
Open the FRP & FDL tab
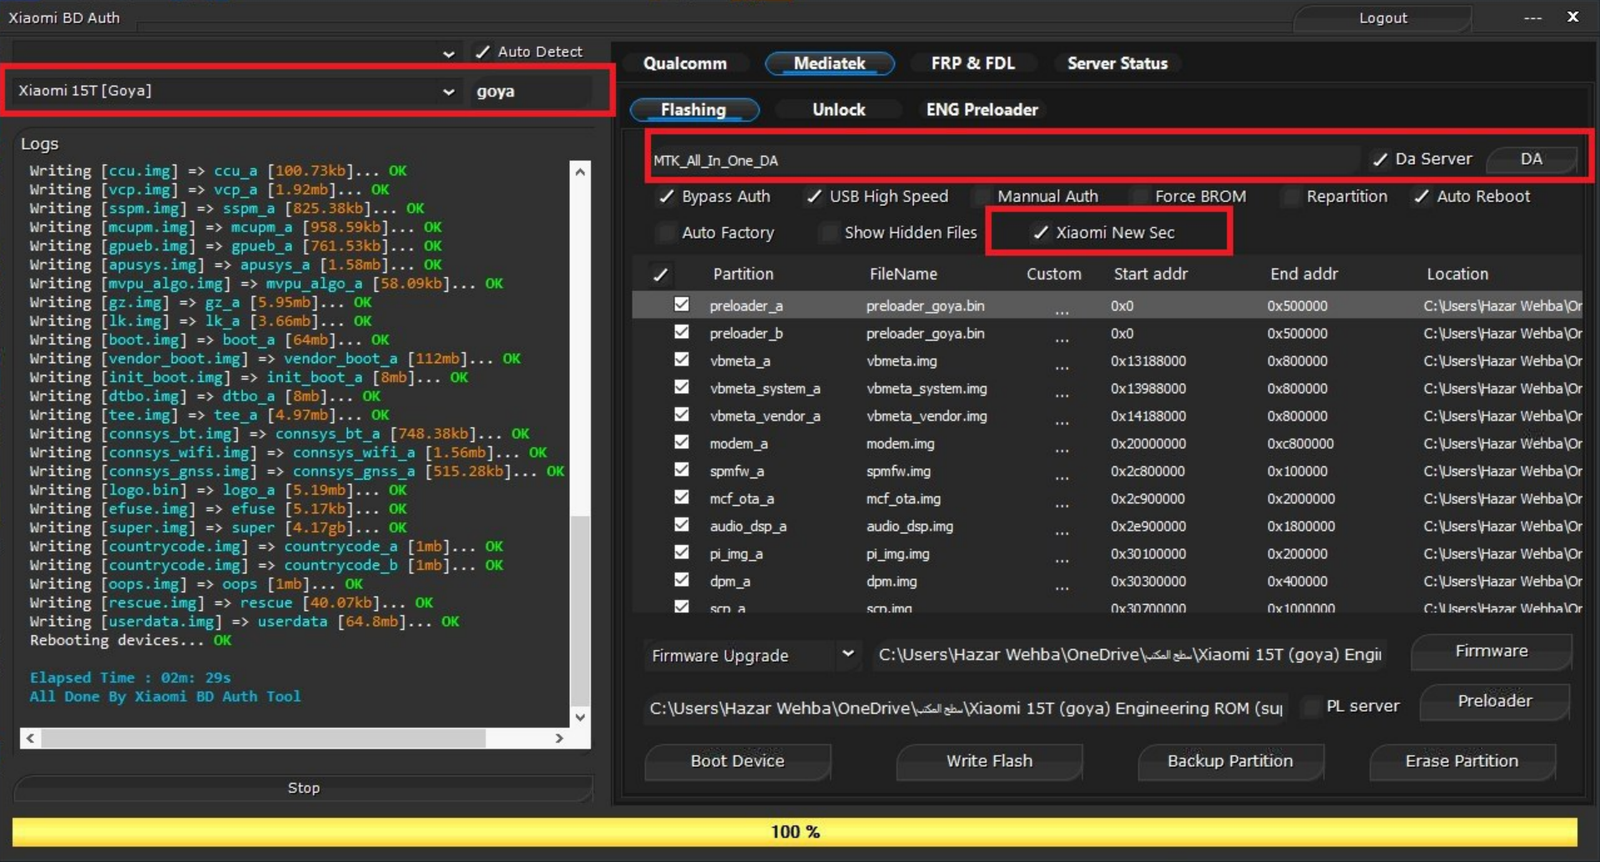click(x=973, y=63)
